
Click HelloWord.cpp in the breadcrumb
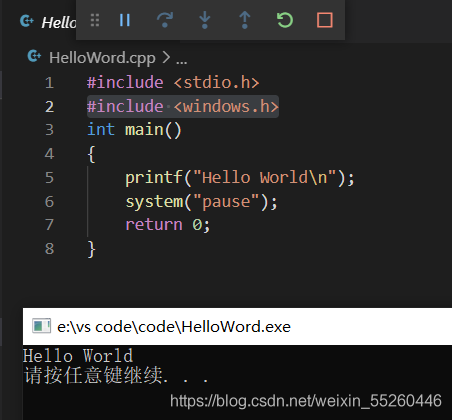click(x=102, y=58)
